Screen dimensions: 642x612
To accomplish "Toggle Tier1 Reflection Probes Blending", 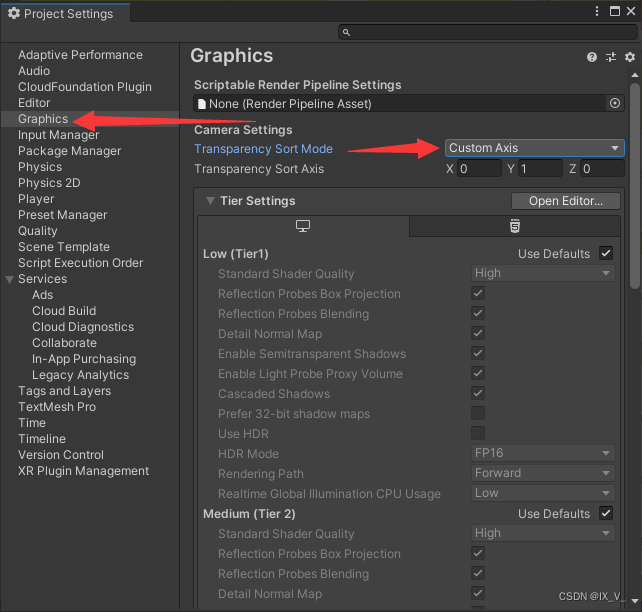I will 478,313.
